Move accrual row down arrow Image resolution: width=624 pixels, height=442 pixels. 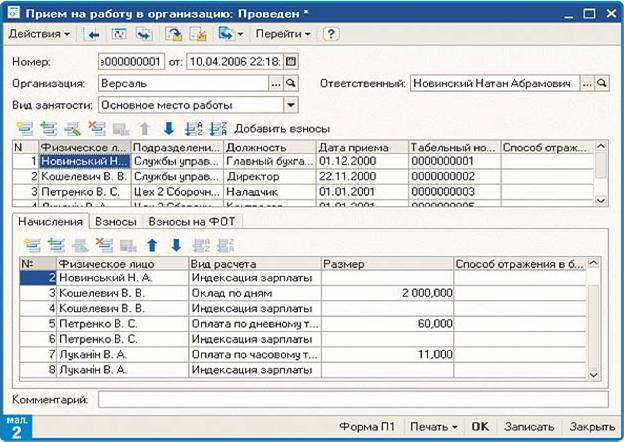tap(176, 245)
